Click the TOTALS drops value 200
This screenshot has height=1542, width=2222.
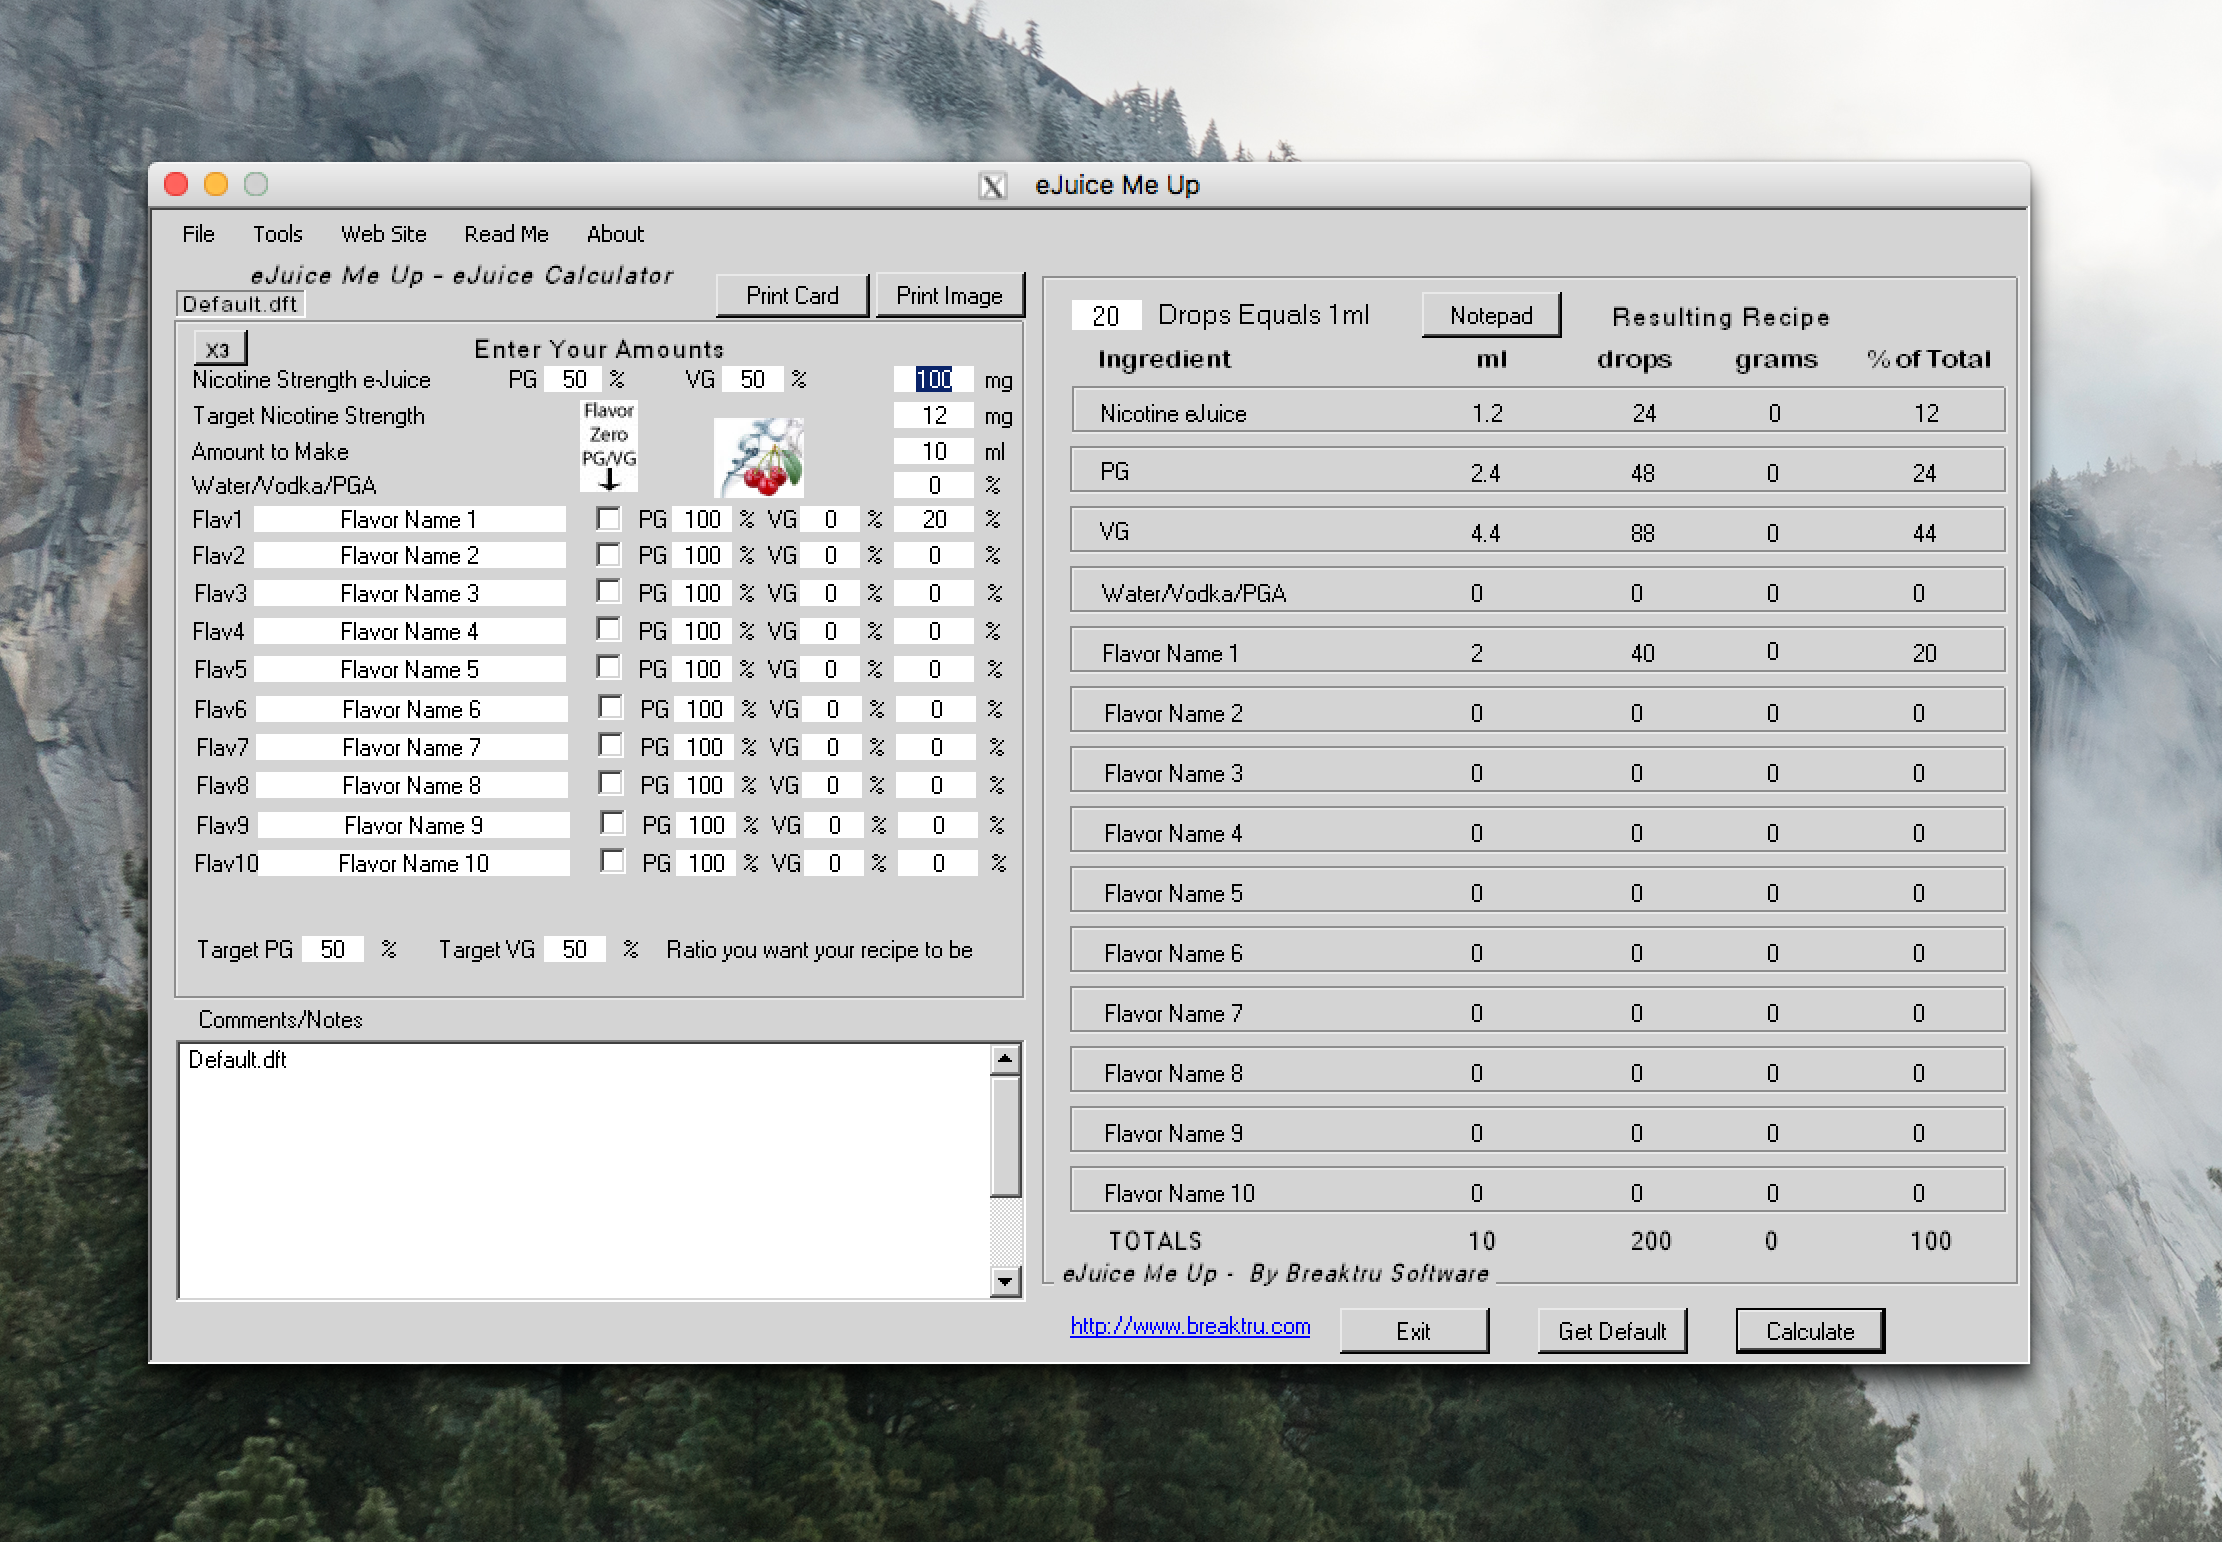coord(1651,1241)
